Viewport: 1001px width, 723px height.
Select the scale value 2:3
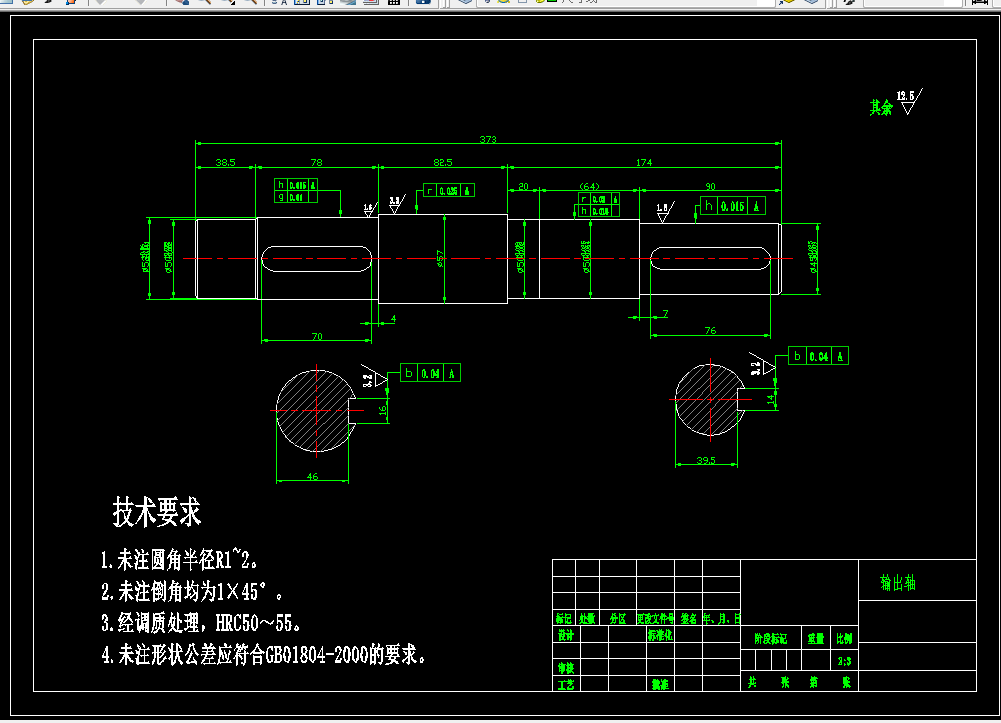pos(844,660)
